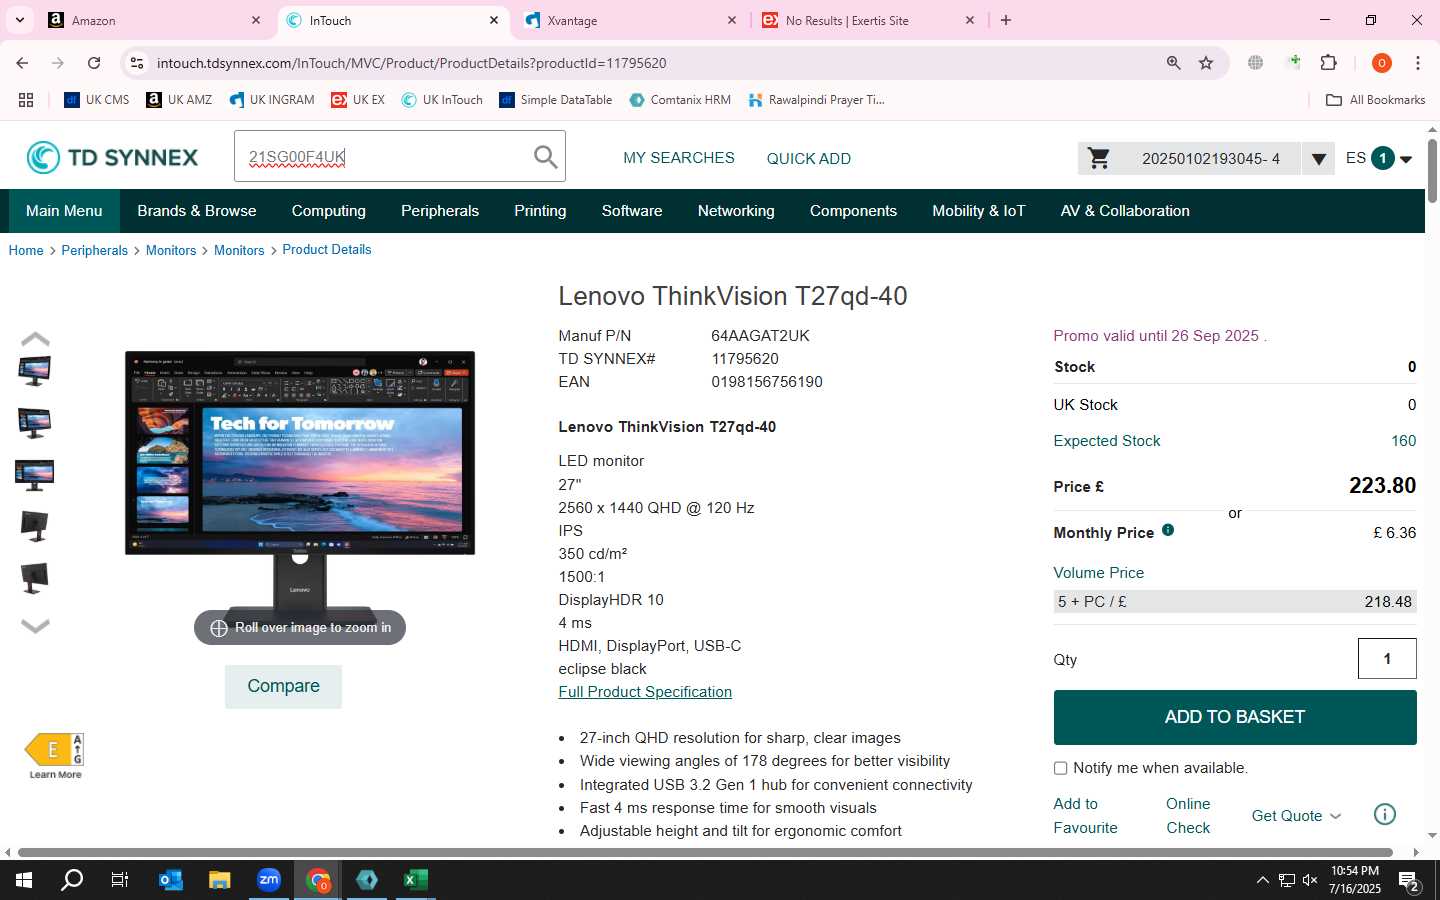Open the Mobility & IoT menu
The image size is (1440, 900).
979,211
